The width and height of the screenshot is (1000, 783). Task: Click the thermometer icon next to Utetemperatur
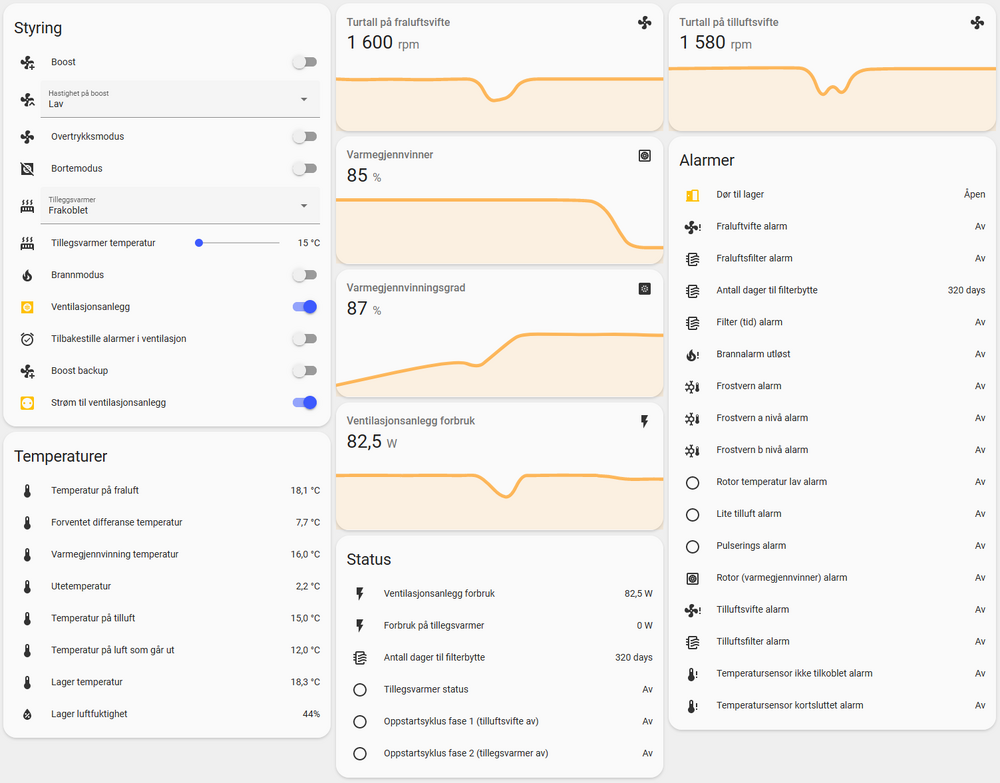[x=27, y=586]
